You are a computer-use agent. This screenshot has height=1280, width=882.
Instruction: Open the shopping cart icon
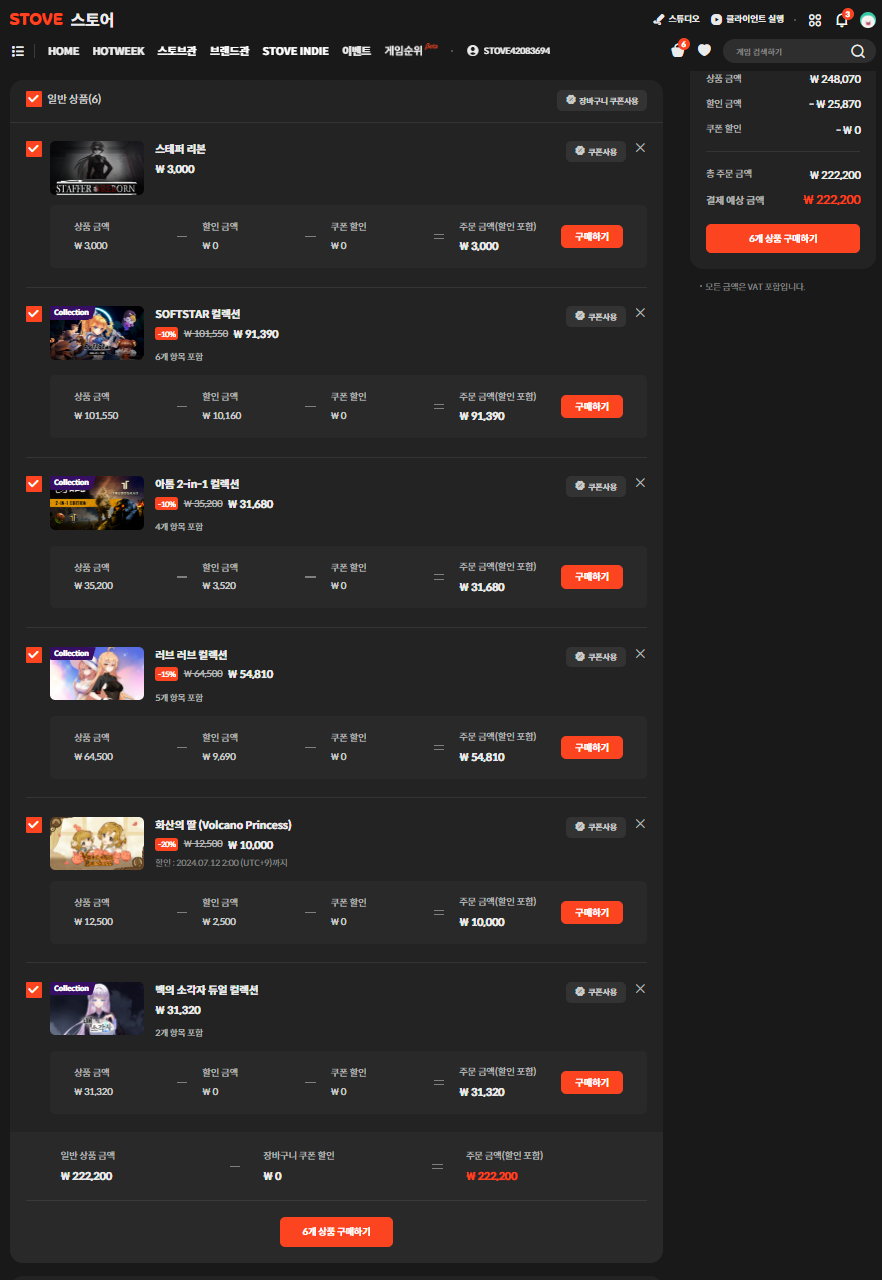point(678,51)
